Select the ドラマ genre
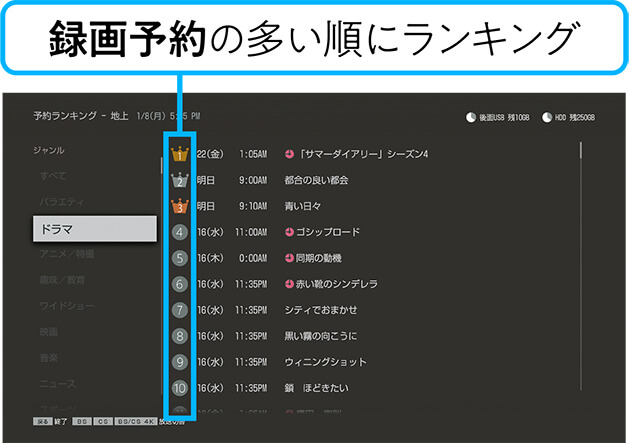This screenshot has height=443, width=629. [94, 229]
